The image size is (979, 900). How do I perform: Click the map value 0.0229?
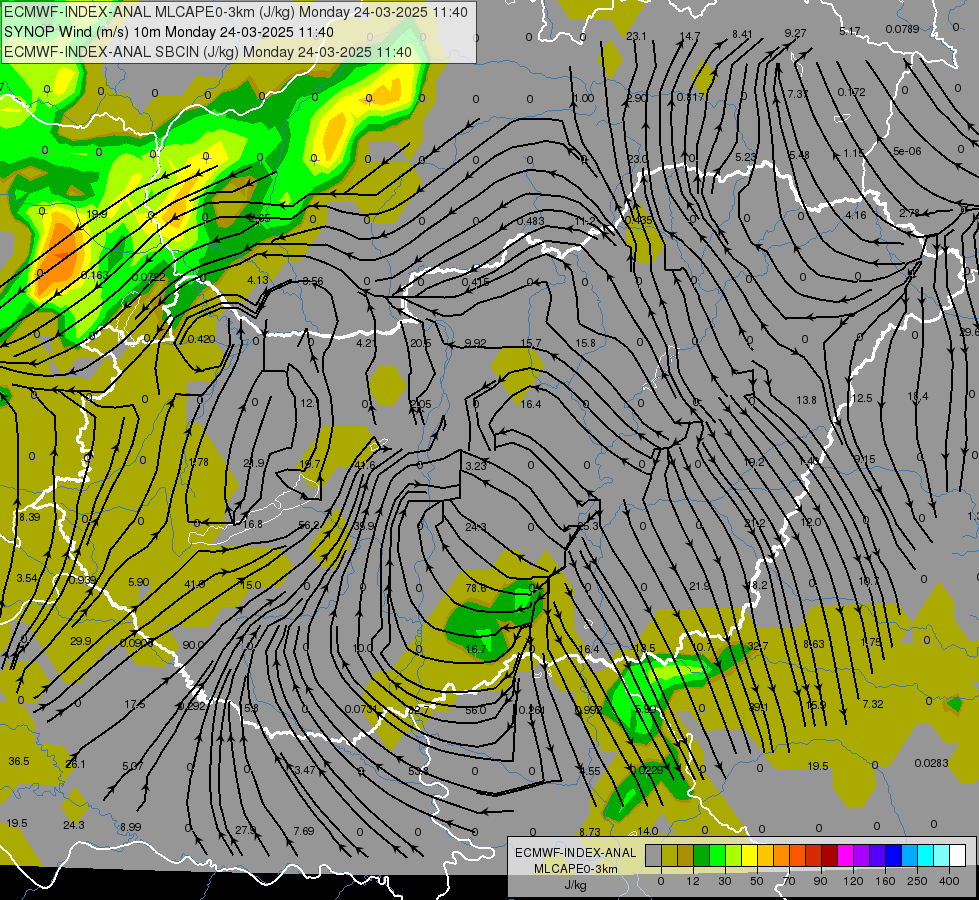coord(647,769)
